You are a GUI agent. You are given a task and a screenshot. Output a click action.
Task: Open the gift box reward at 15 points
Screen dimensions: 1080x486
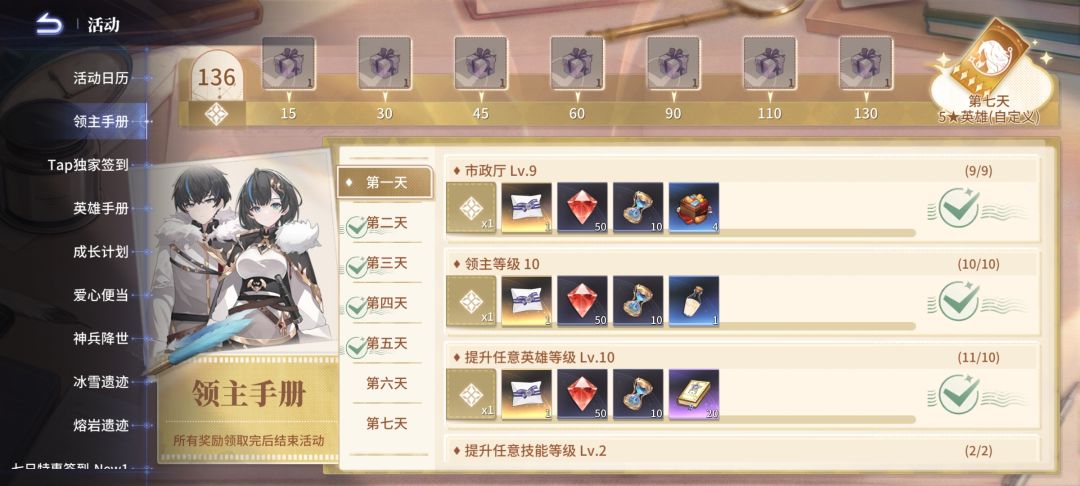click(x=289, y=63)
